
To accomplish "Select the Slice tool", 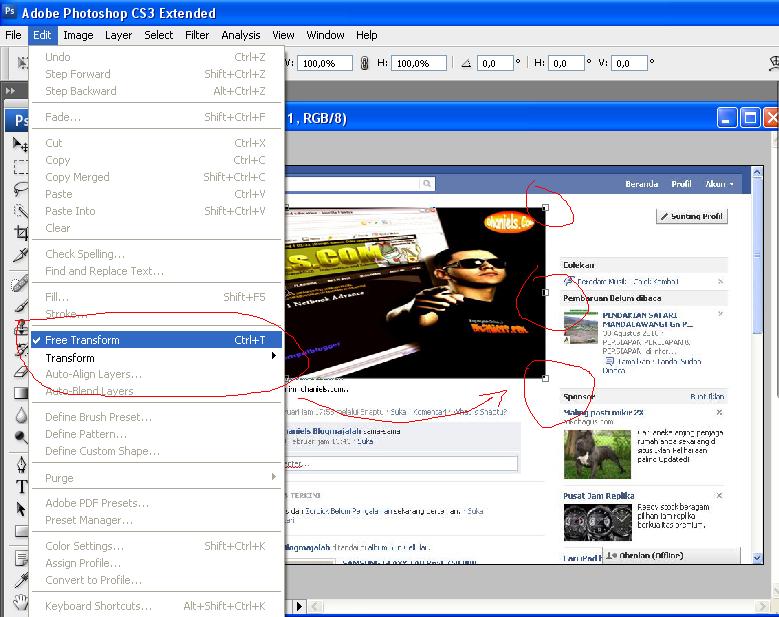I will [20, 255].
